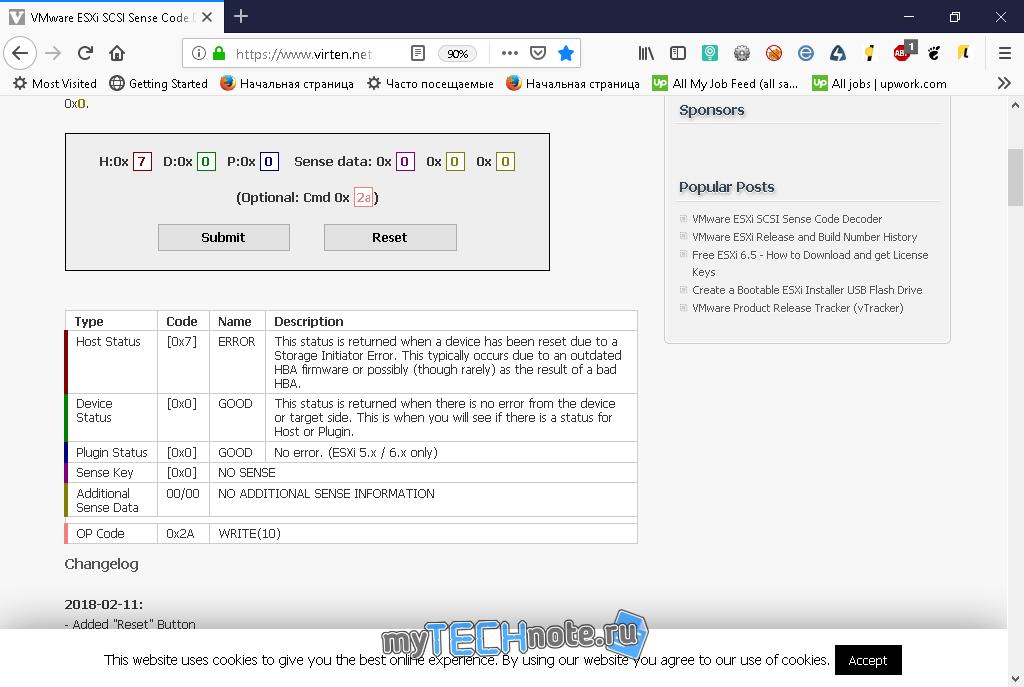Open the Adblock Plus extension icon
Image resolution: width=1024 pixels, height=687 pixels.
903,52
